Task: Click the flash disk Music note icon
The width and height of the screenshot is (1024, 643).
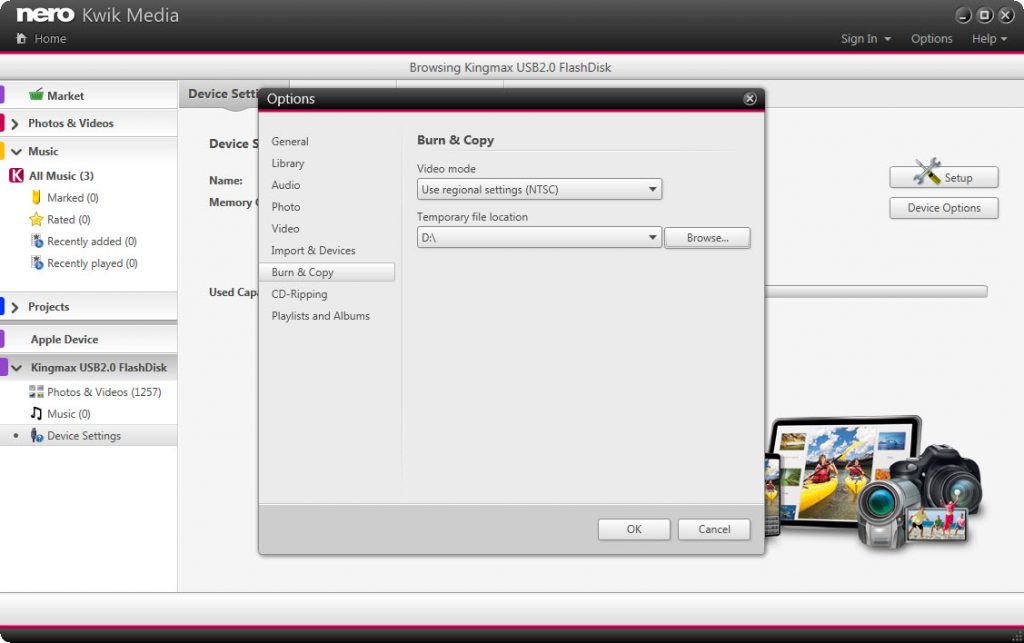Action: [37, 413]
